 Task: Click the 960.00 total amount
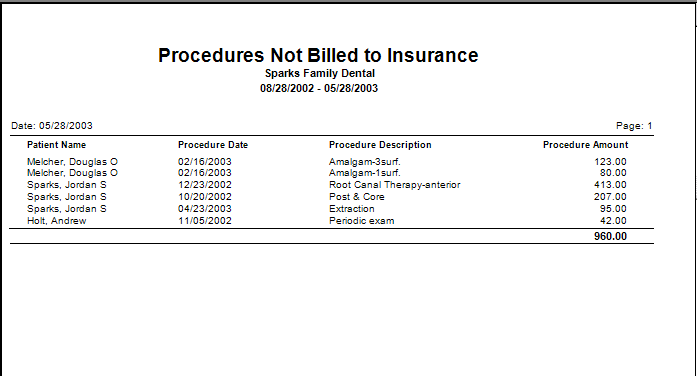[610, 236]
